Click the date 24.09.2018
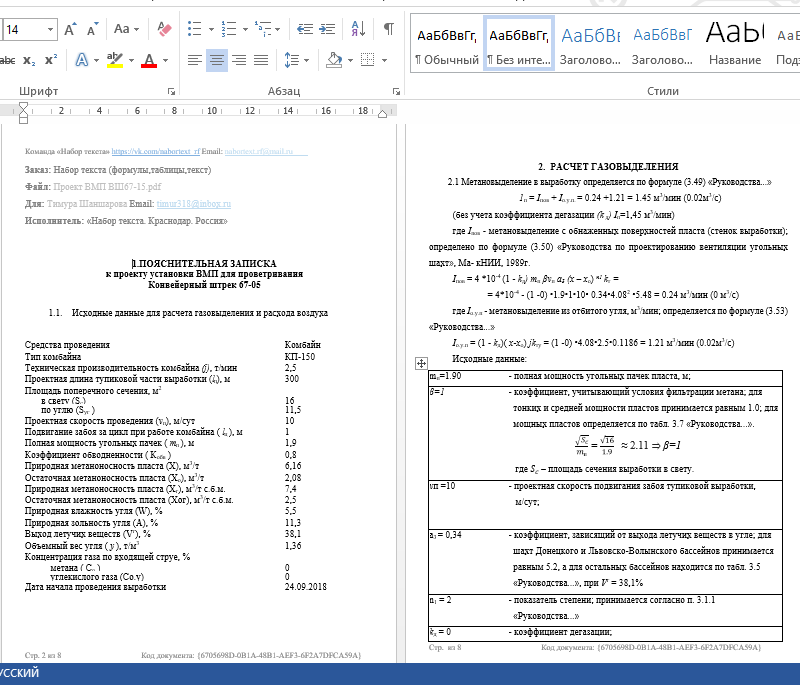The width and height of the screenshot is (800, 685). 306,587
